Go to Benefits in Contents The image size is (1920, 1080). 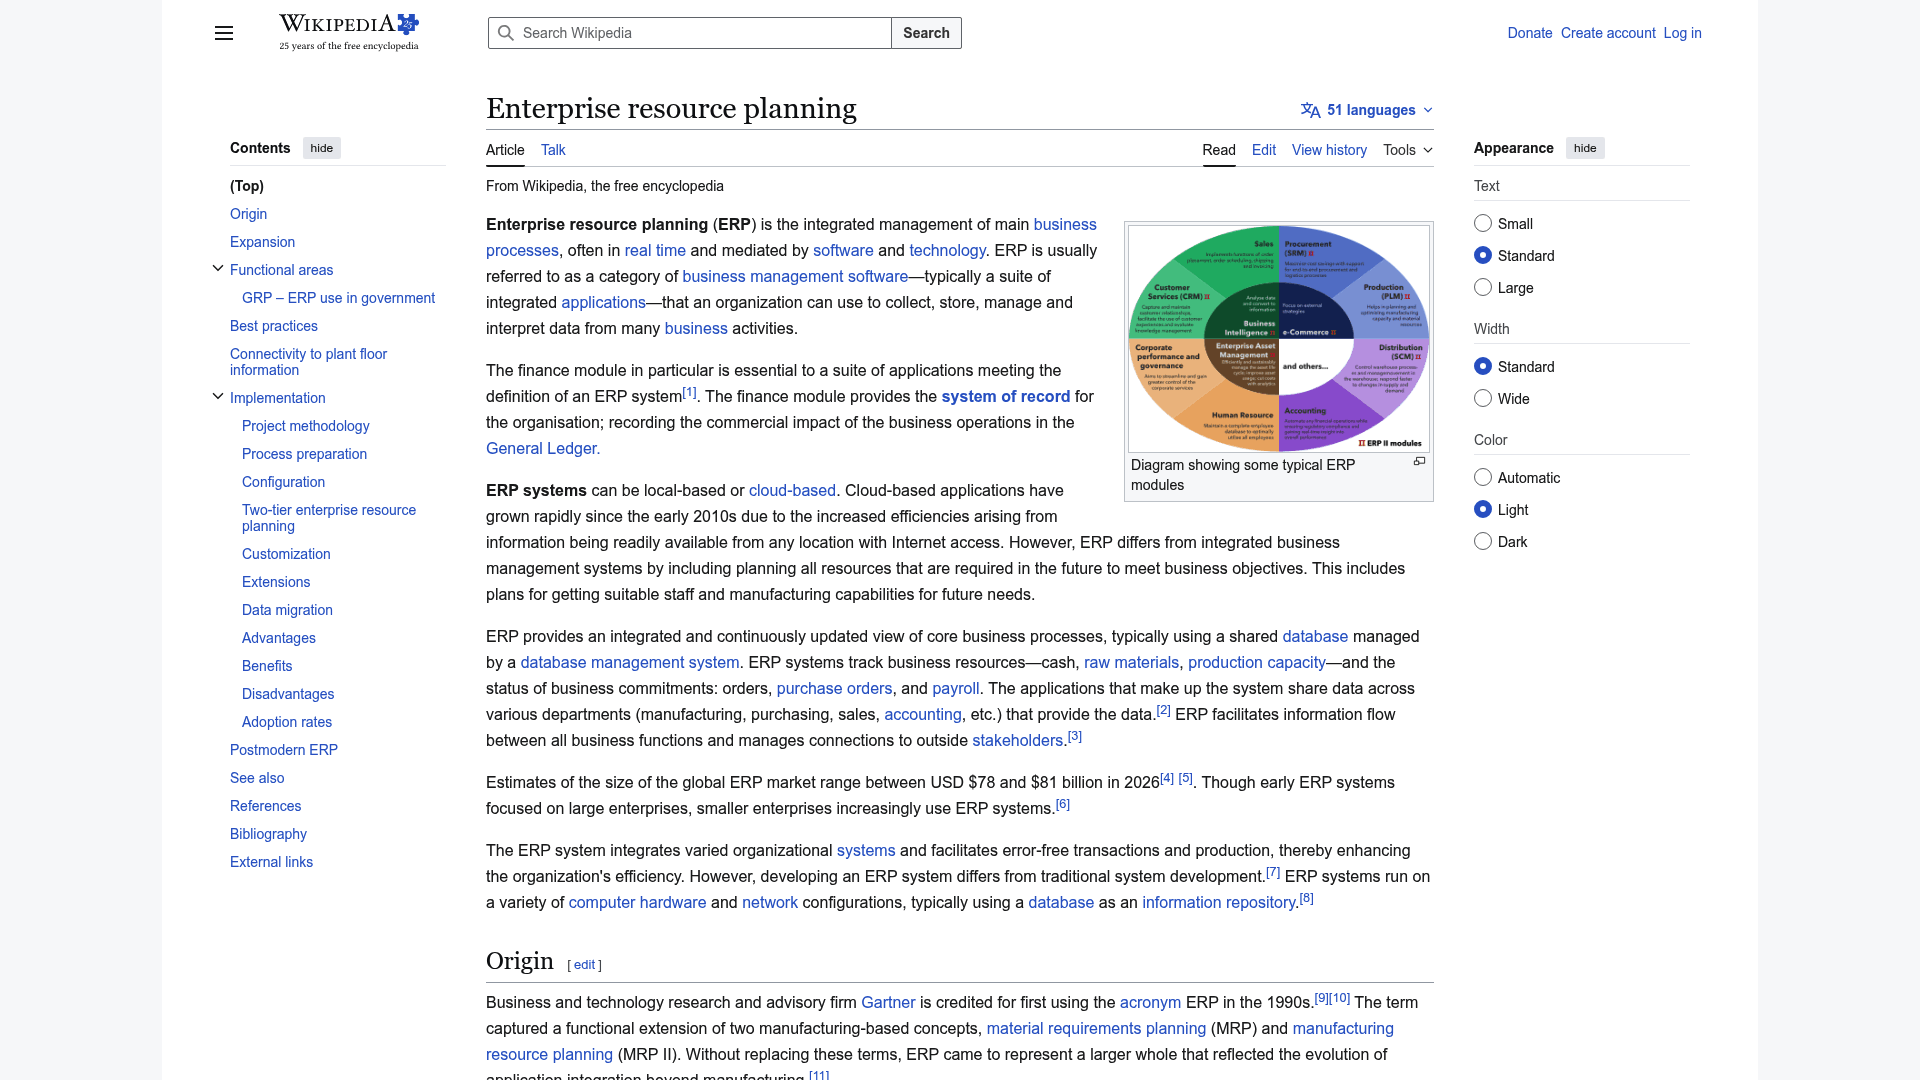pyautogui.click(x=267, y=666)
